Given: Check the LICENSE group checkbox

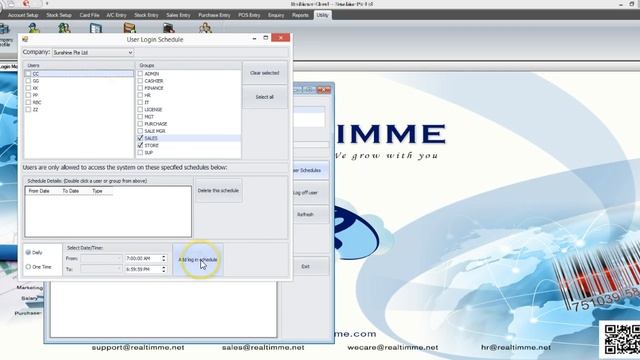Looking at the screenshot, I should (x=140, y=109).
